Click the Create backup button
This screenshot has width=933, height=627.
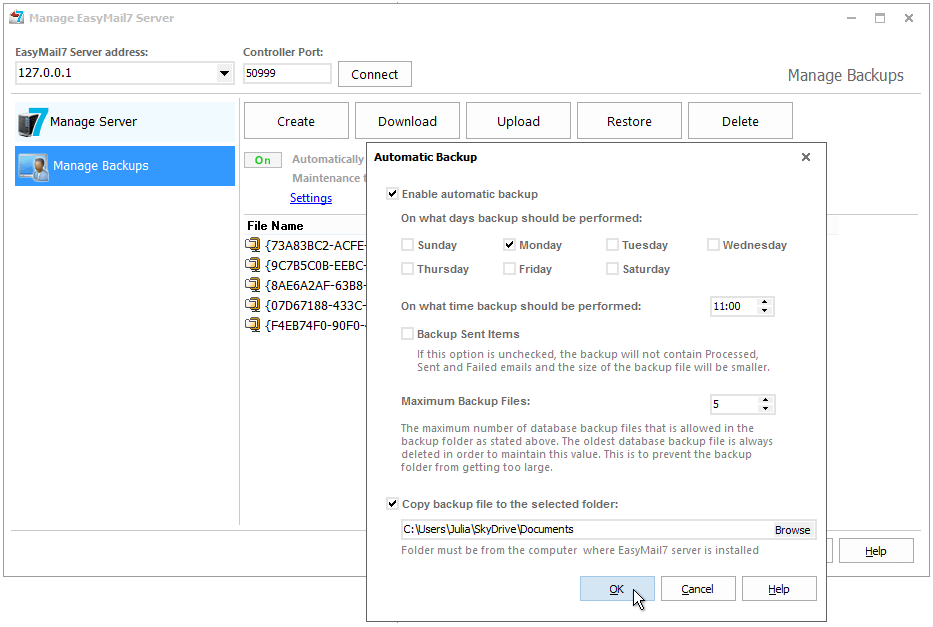pyautogui.click(x=296, y=121)
